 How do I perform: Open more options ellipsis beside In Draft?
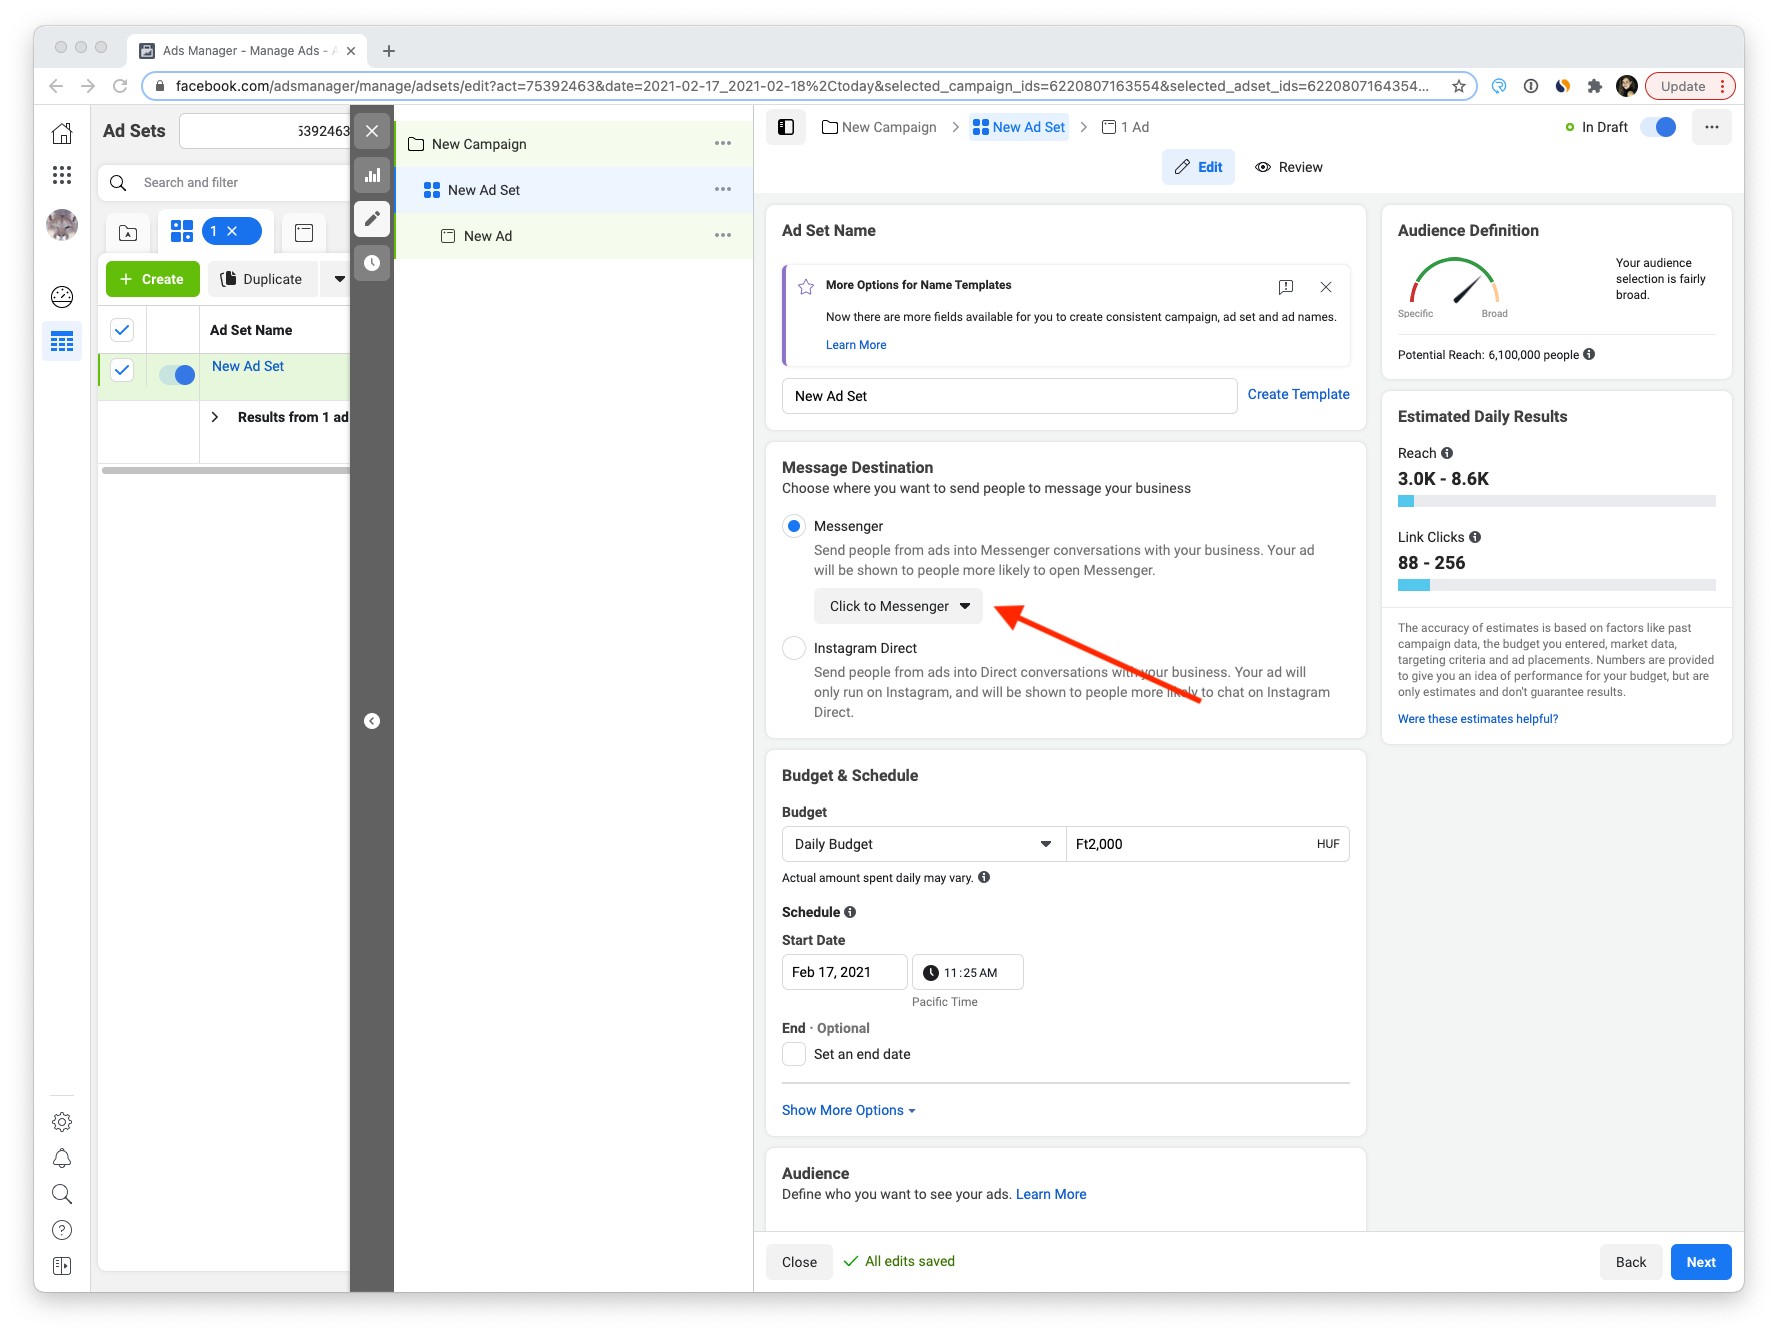coord(1712,127)
